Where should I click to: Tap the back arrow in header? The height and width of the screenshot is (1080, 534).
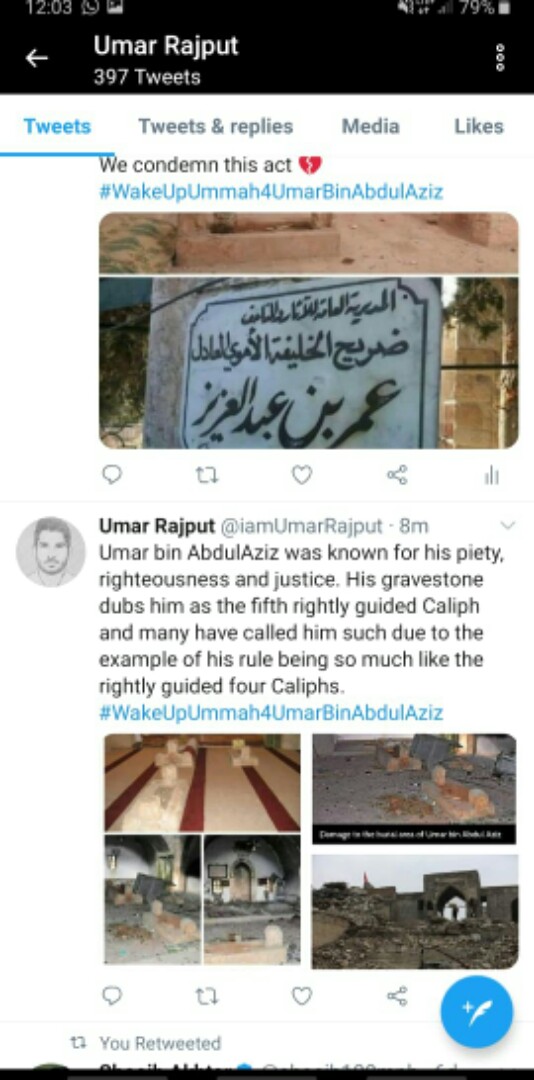[37, 59]
